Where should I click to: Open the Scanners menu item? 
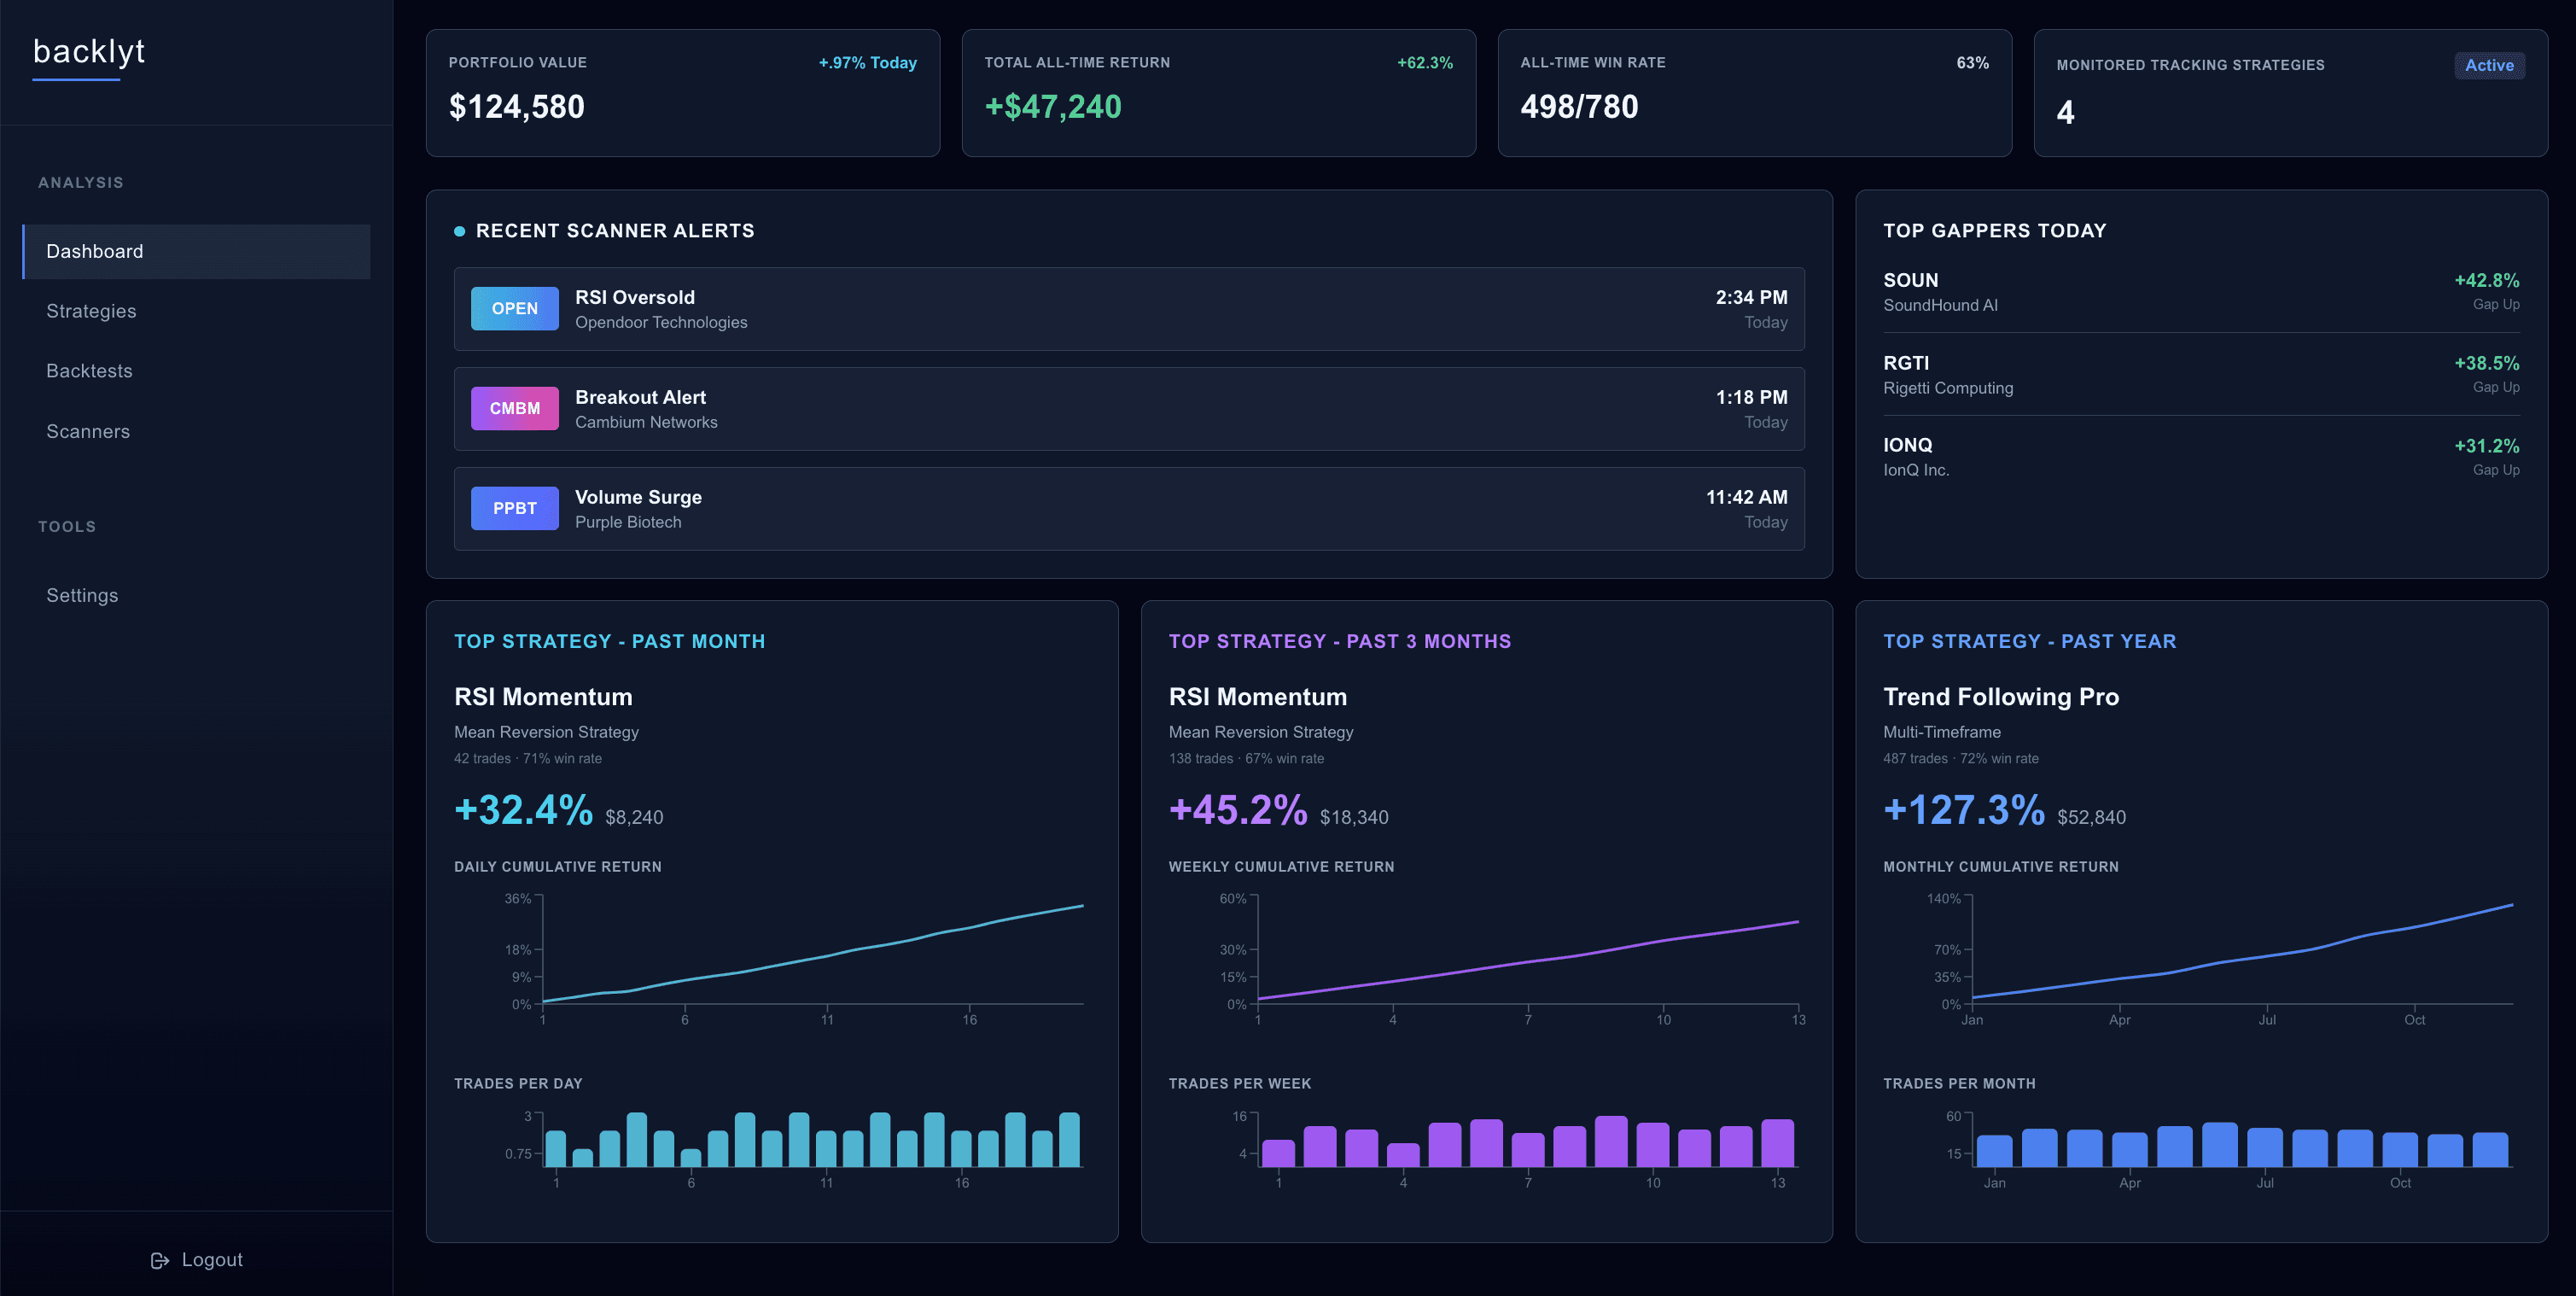tap(88, 432)
